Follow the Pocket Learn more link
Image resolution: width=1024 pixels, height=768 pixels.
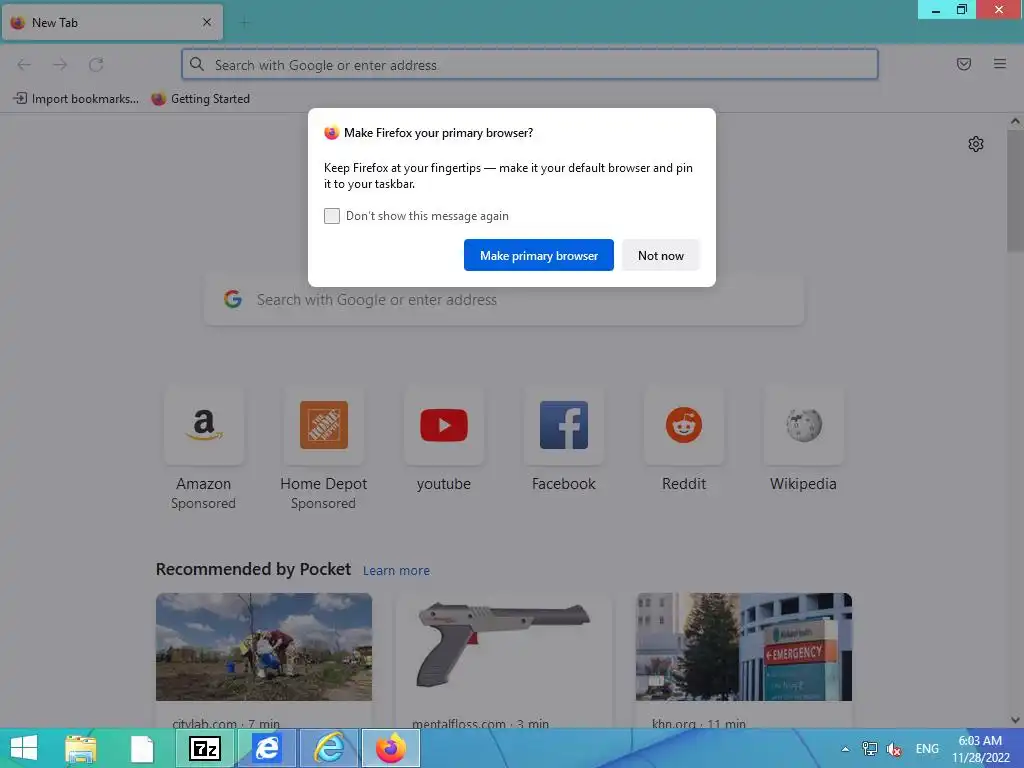pos(396,571)
